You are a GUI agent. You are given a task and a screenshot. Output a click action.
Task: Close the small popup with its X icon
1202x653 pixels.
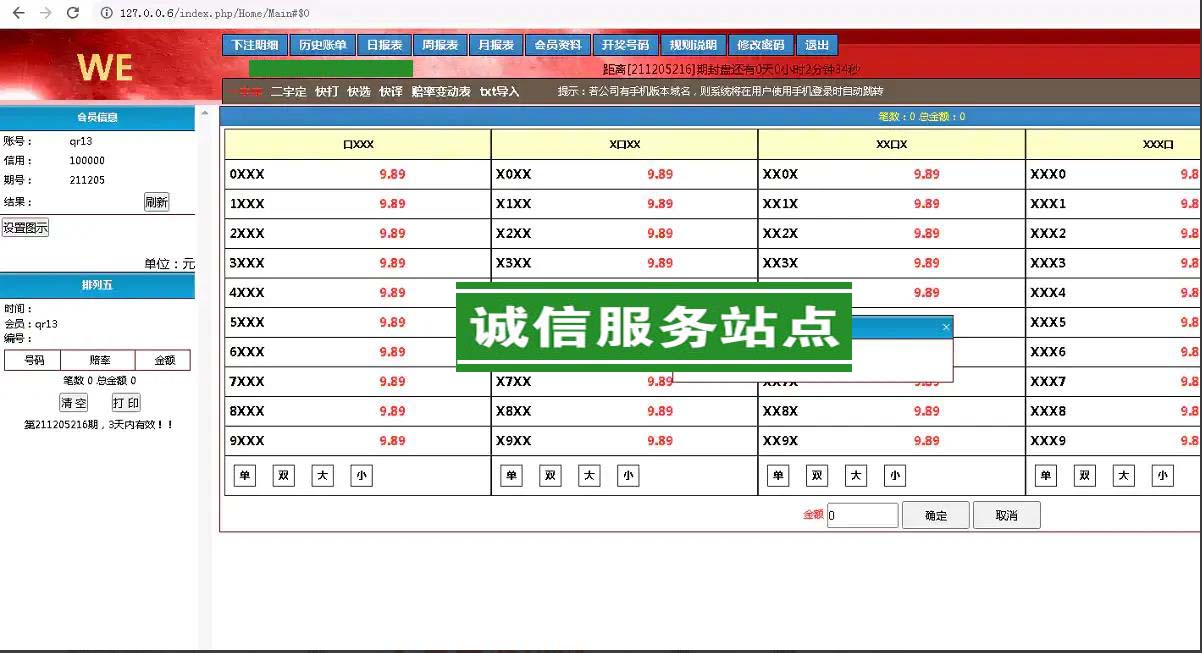pos(946,327)
